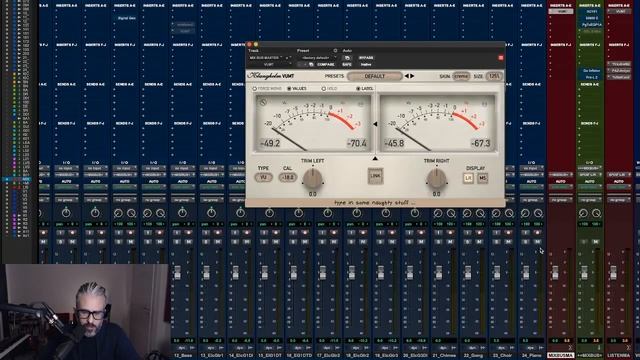
Task: Change the SIZE 125% selector
Action: point(494,76)
